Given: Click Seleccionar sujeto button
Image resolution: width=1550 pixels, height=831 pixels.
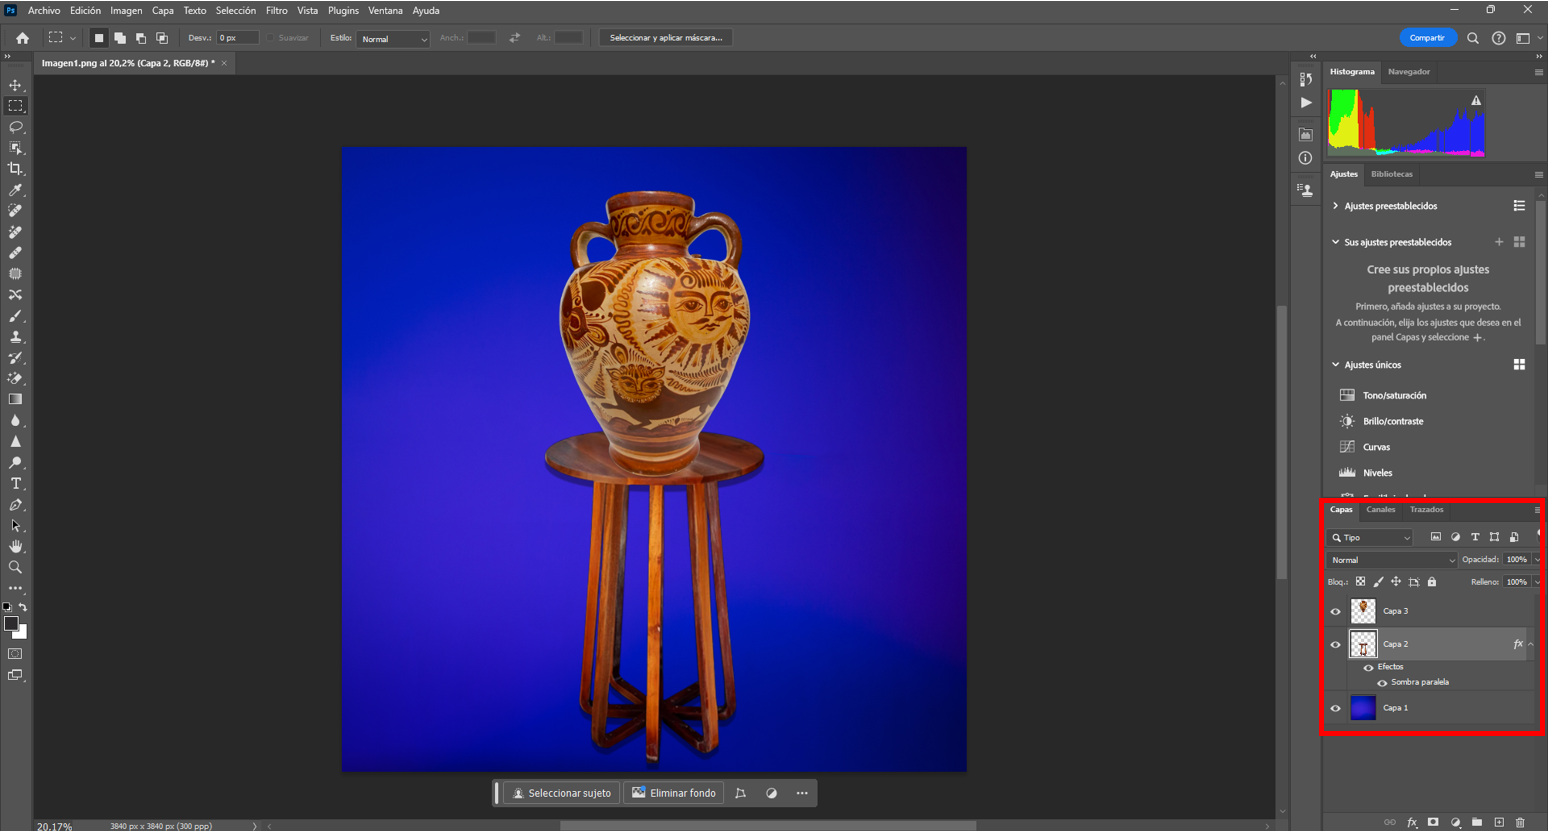Looking at the screenshot, I should pos(561,793).
